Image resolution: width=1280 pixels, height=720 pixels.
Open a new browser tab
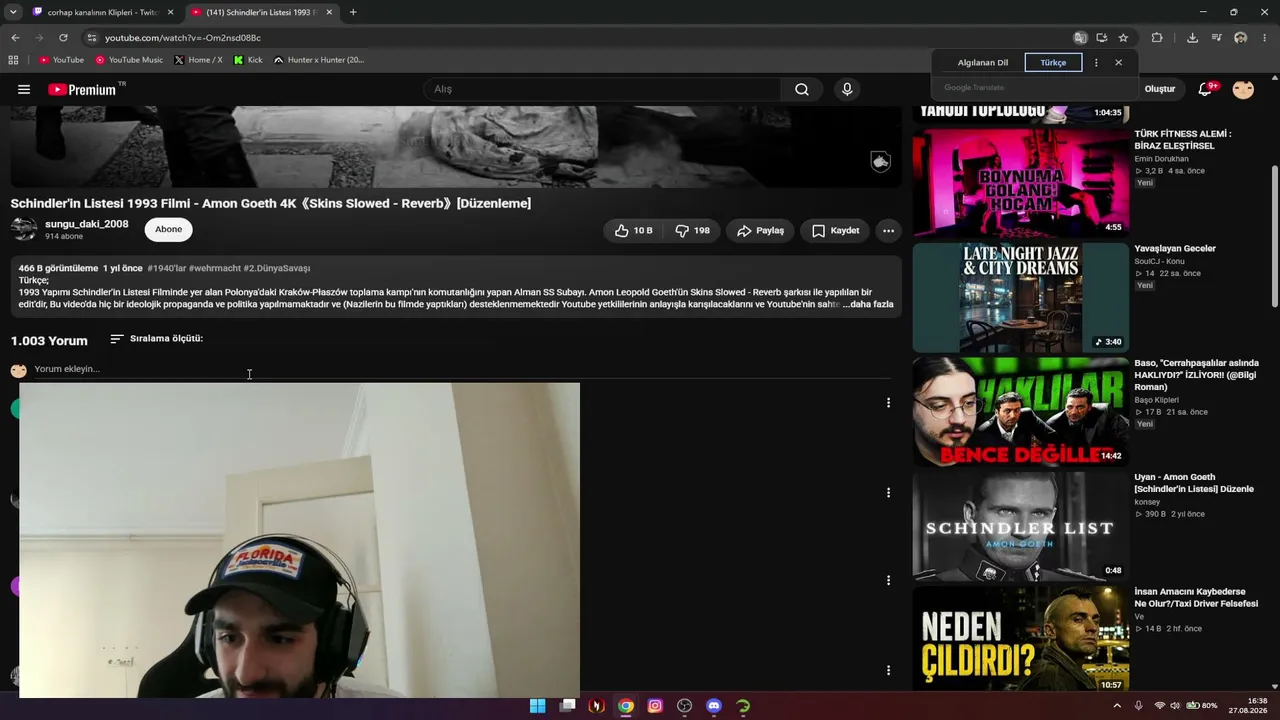click(x=353, y=12)
